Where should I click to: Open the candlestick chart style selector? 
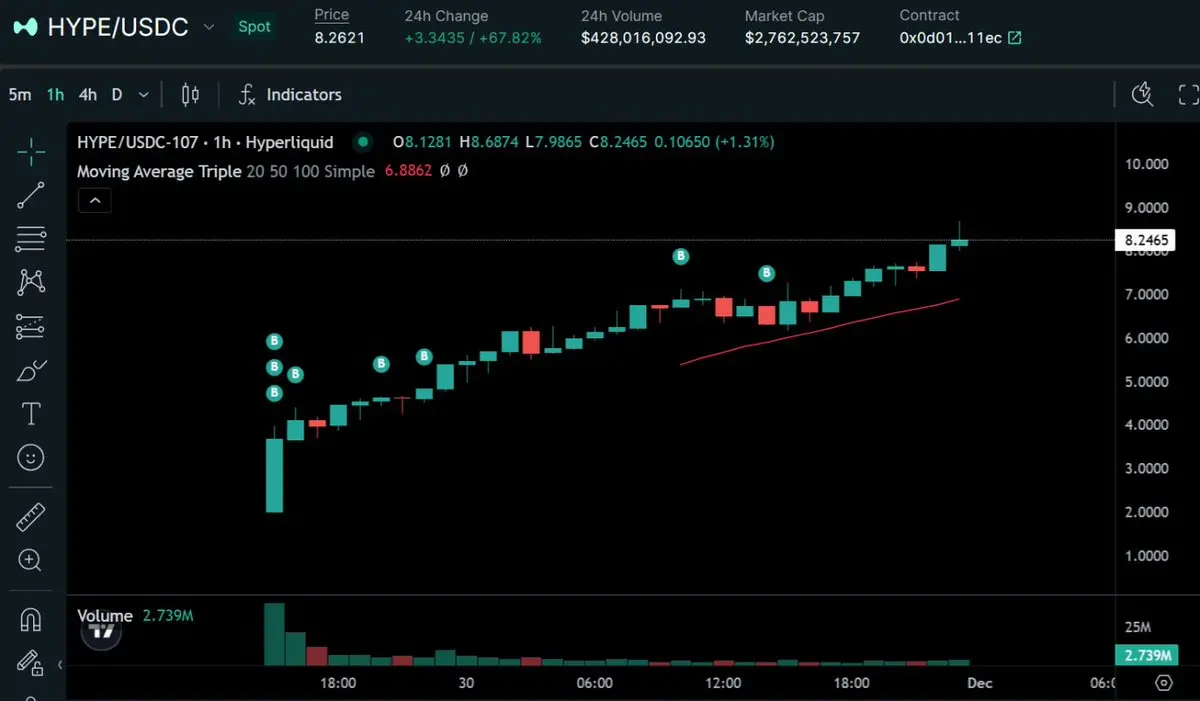[190, 95]
